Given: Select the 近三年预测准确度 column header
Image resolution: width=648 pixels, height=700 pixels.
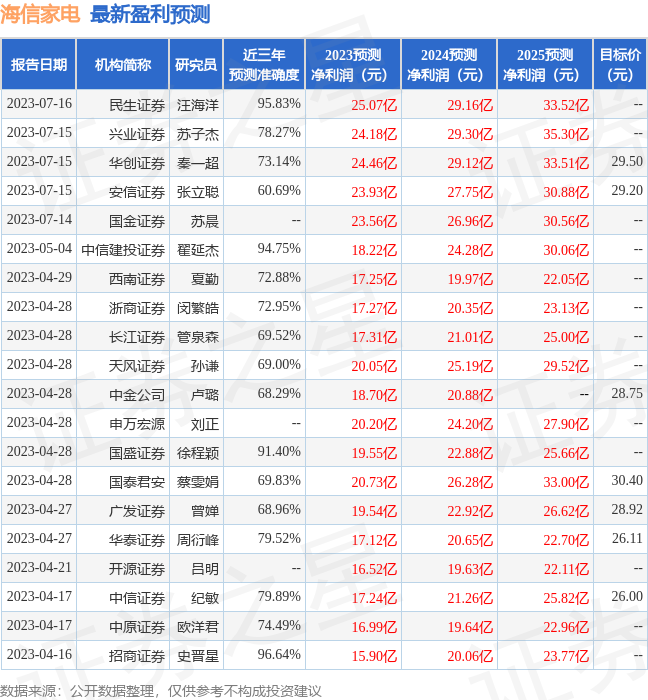Looking at the screenshot, I should [264, 64].
